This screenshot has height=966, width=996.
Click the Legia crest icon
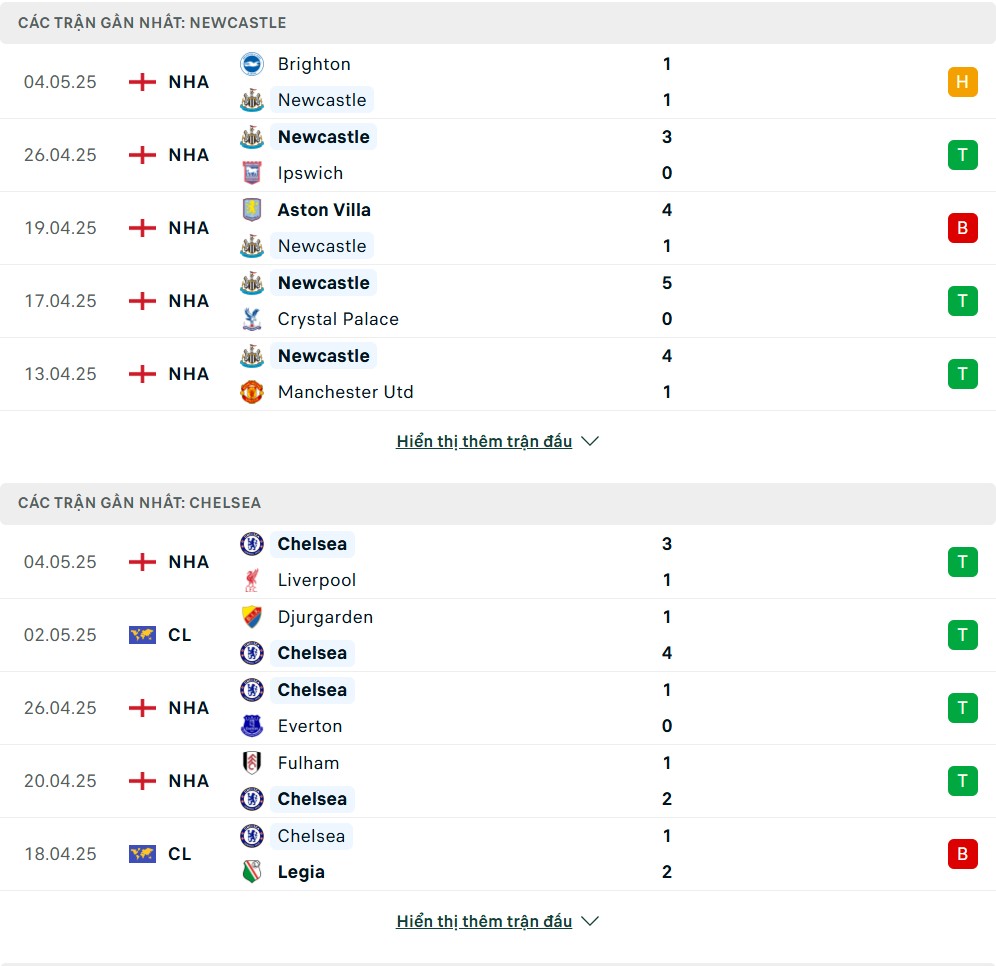[252, 872]
